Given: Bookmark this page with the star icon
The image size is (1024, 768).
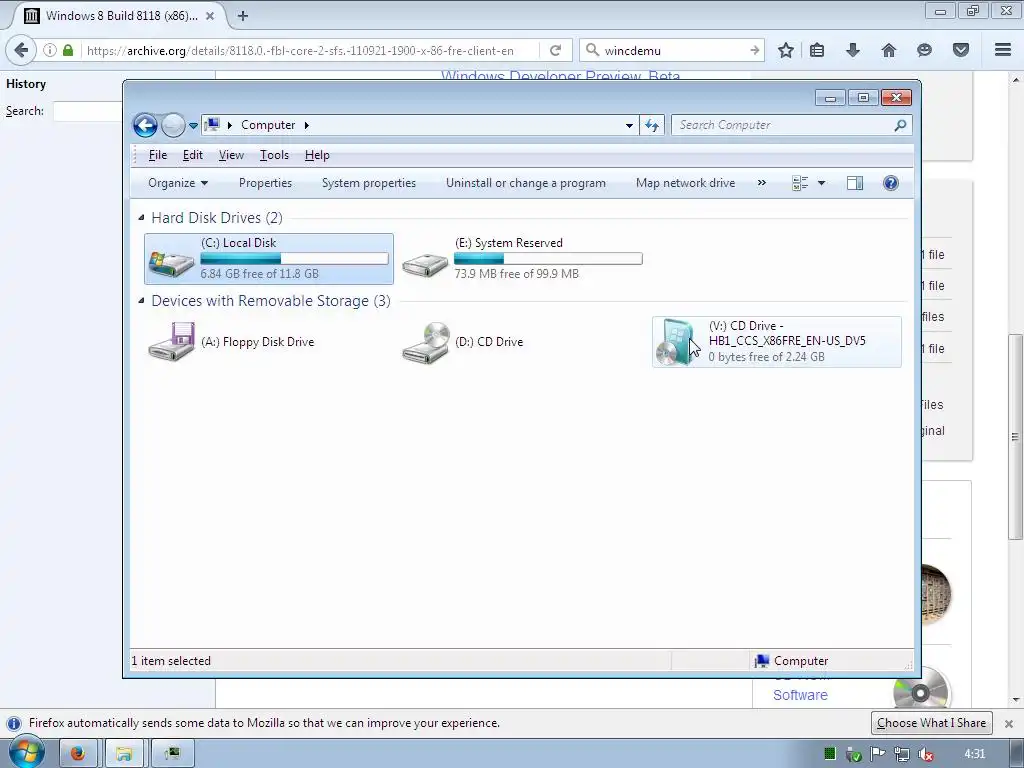Looking at the screenshot, I should tap(786, 50).
